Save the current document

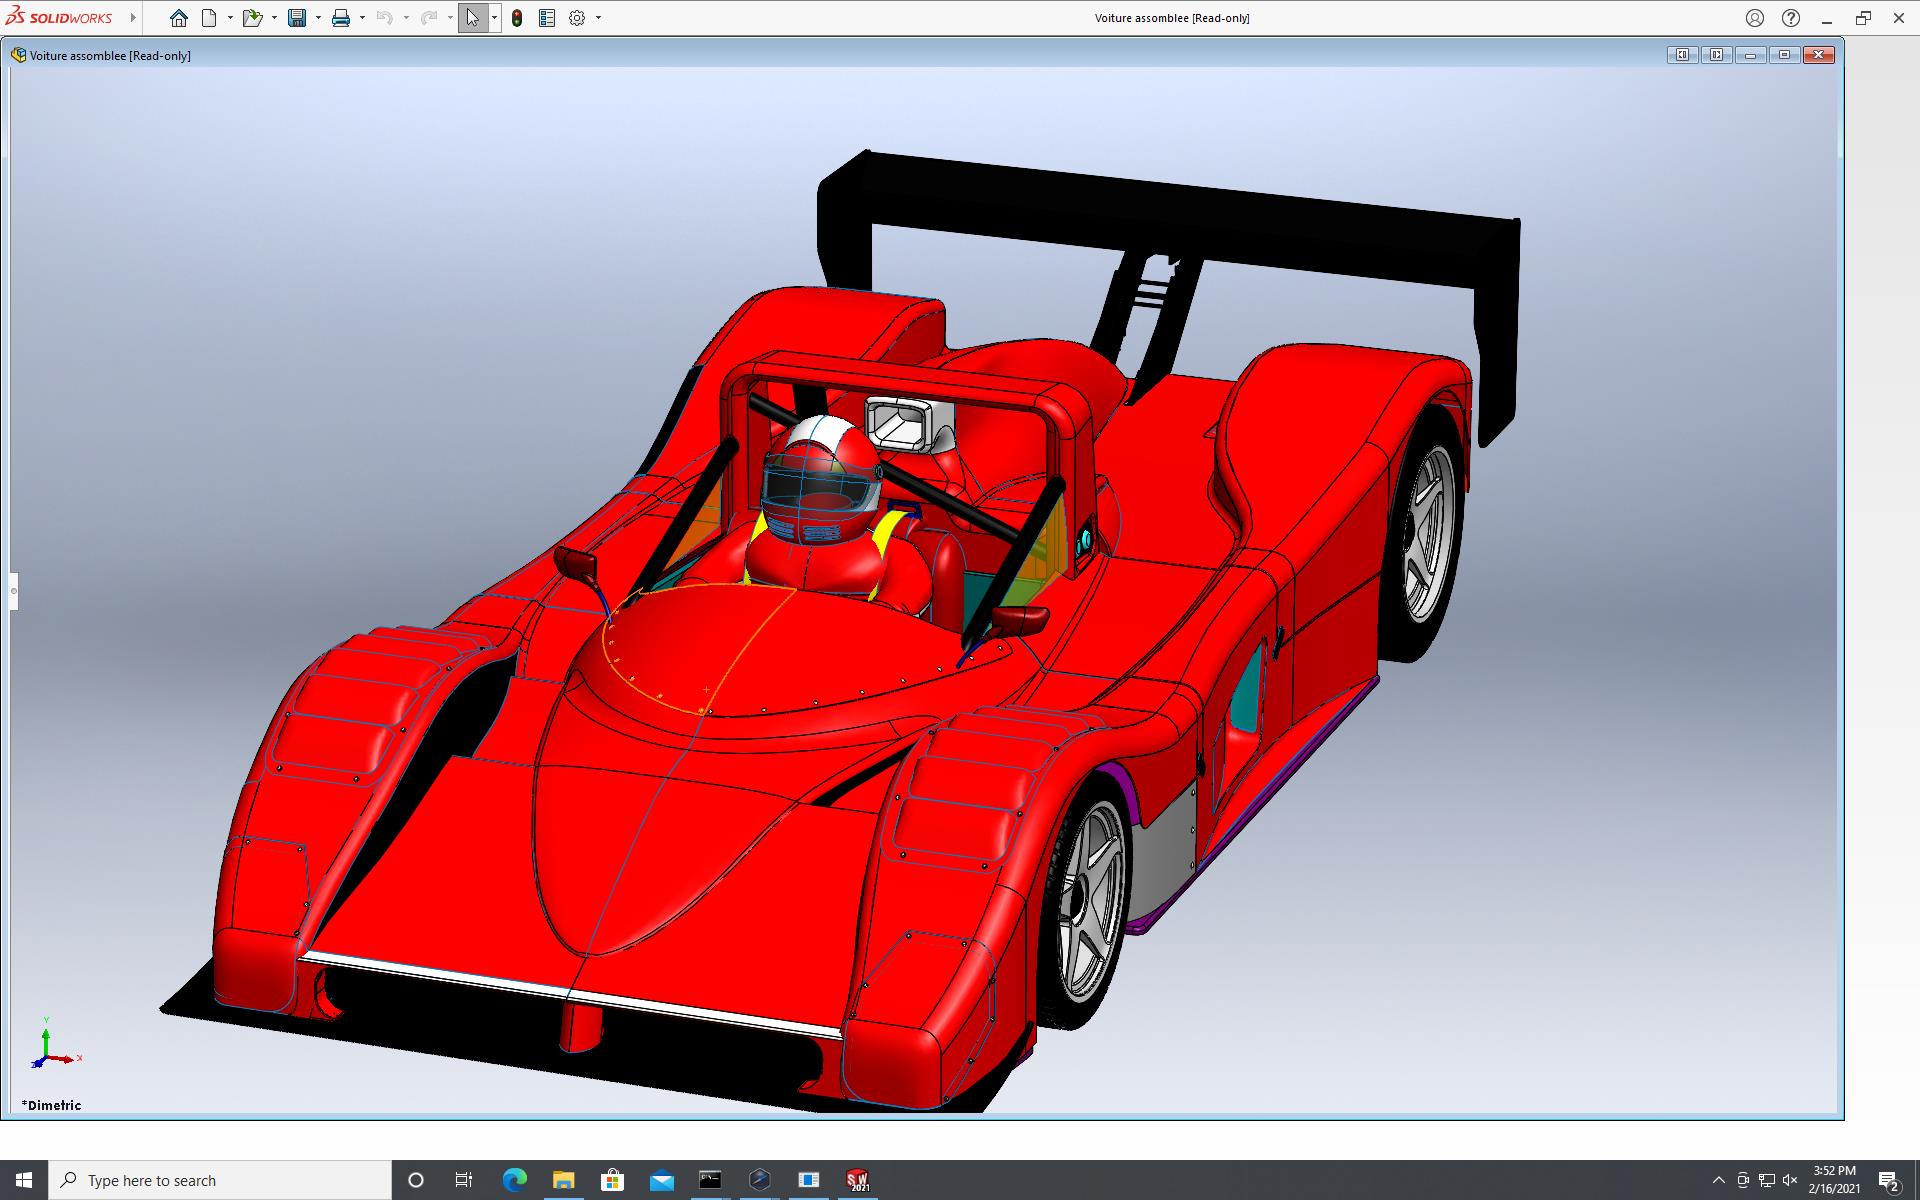point(297,18)
